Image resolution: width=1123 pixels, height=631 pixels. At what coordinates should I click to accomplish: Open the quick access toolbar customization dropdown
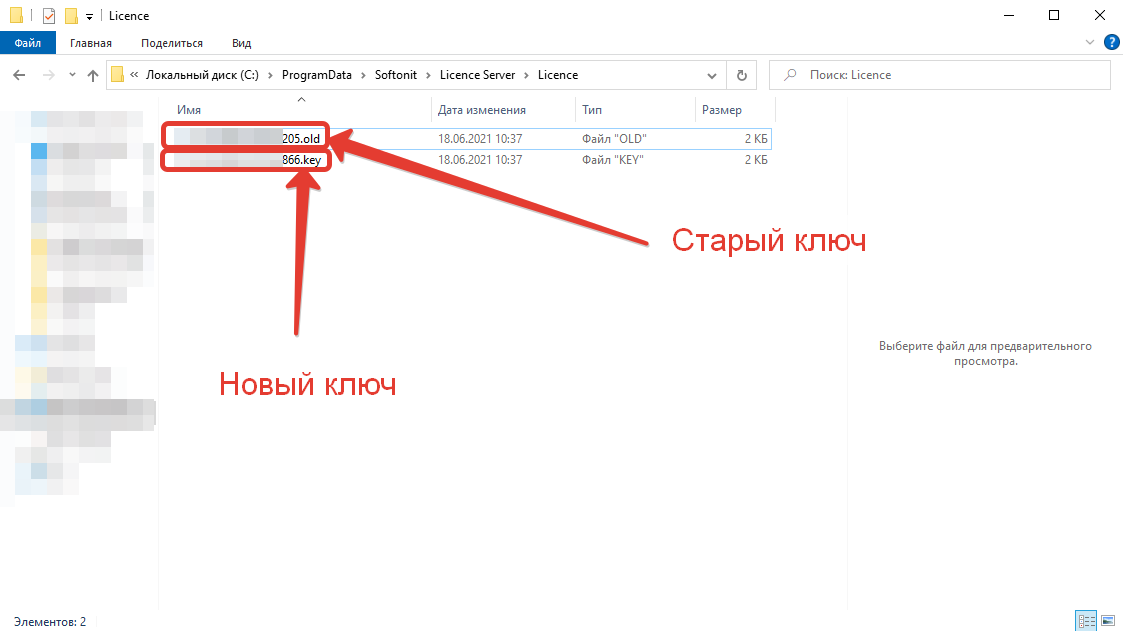(x=88, y=15)
